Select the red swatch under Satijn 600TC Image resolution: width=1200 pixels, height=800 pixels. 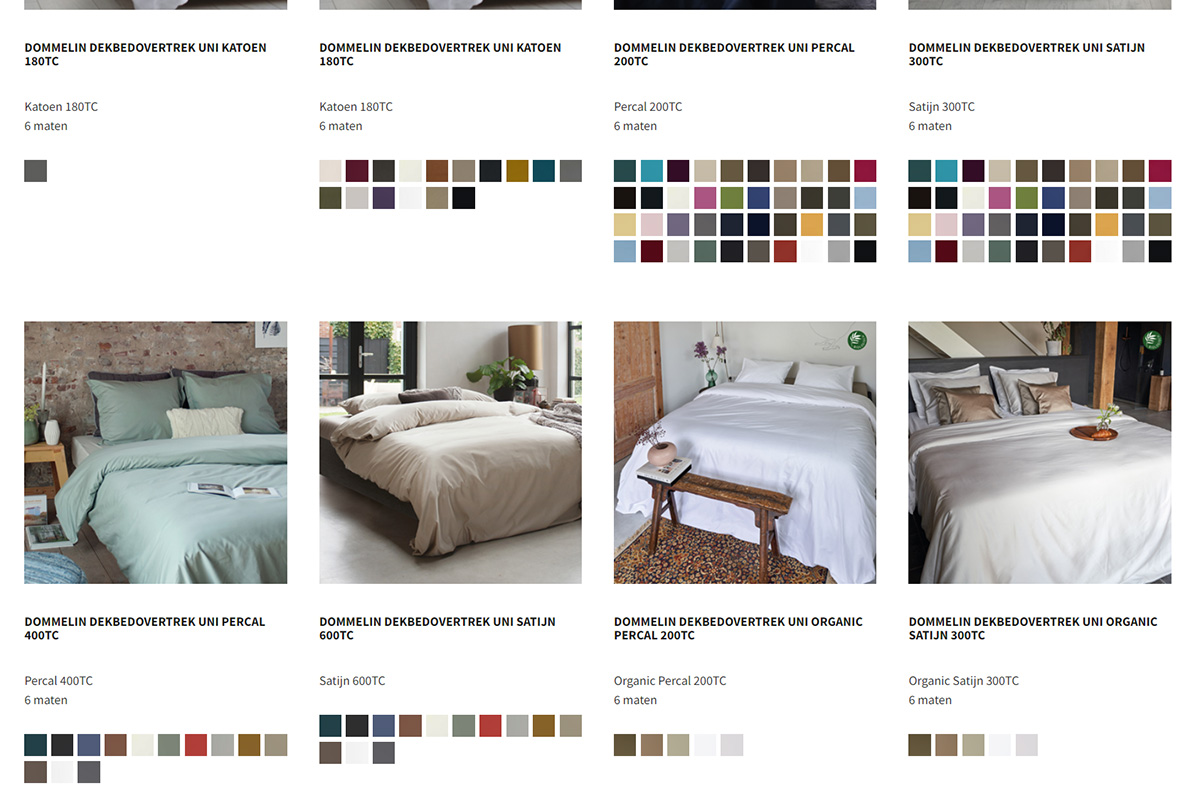tap(490, 726)
